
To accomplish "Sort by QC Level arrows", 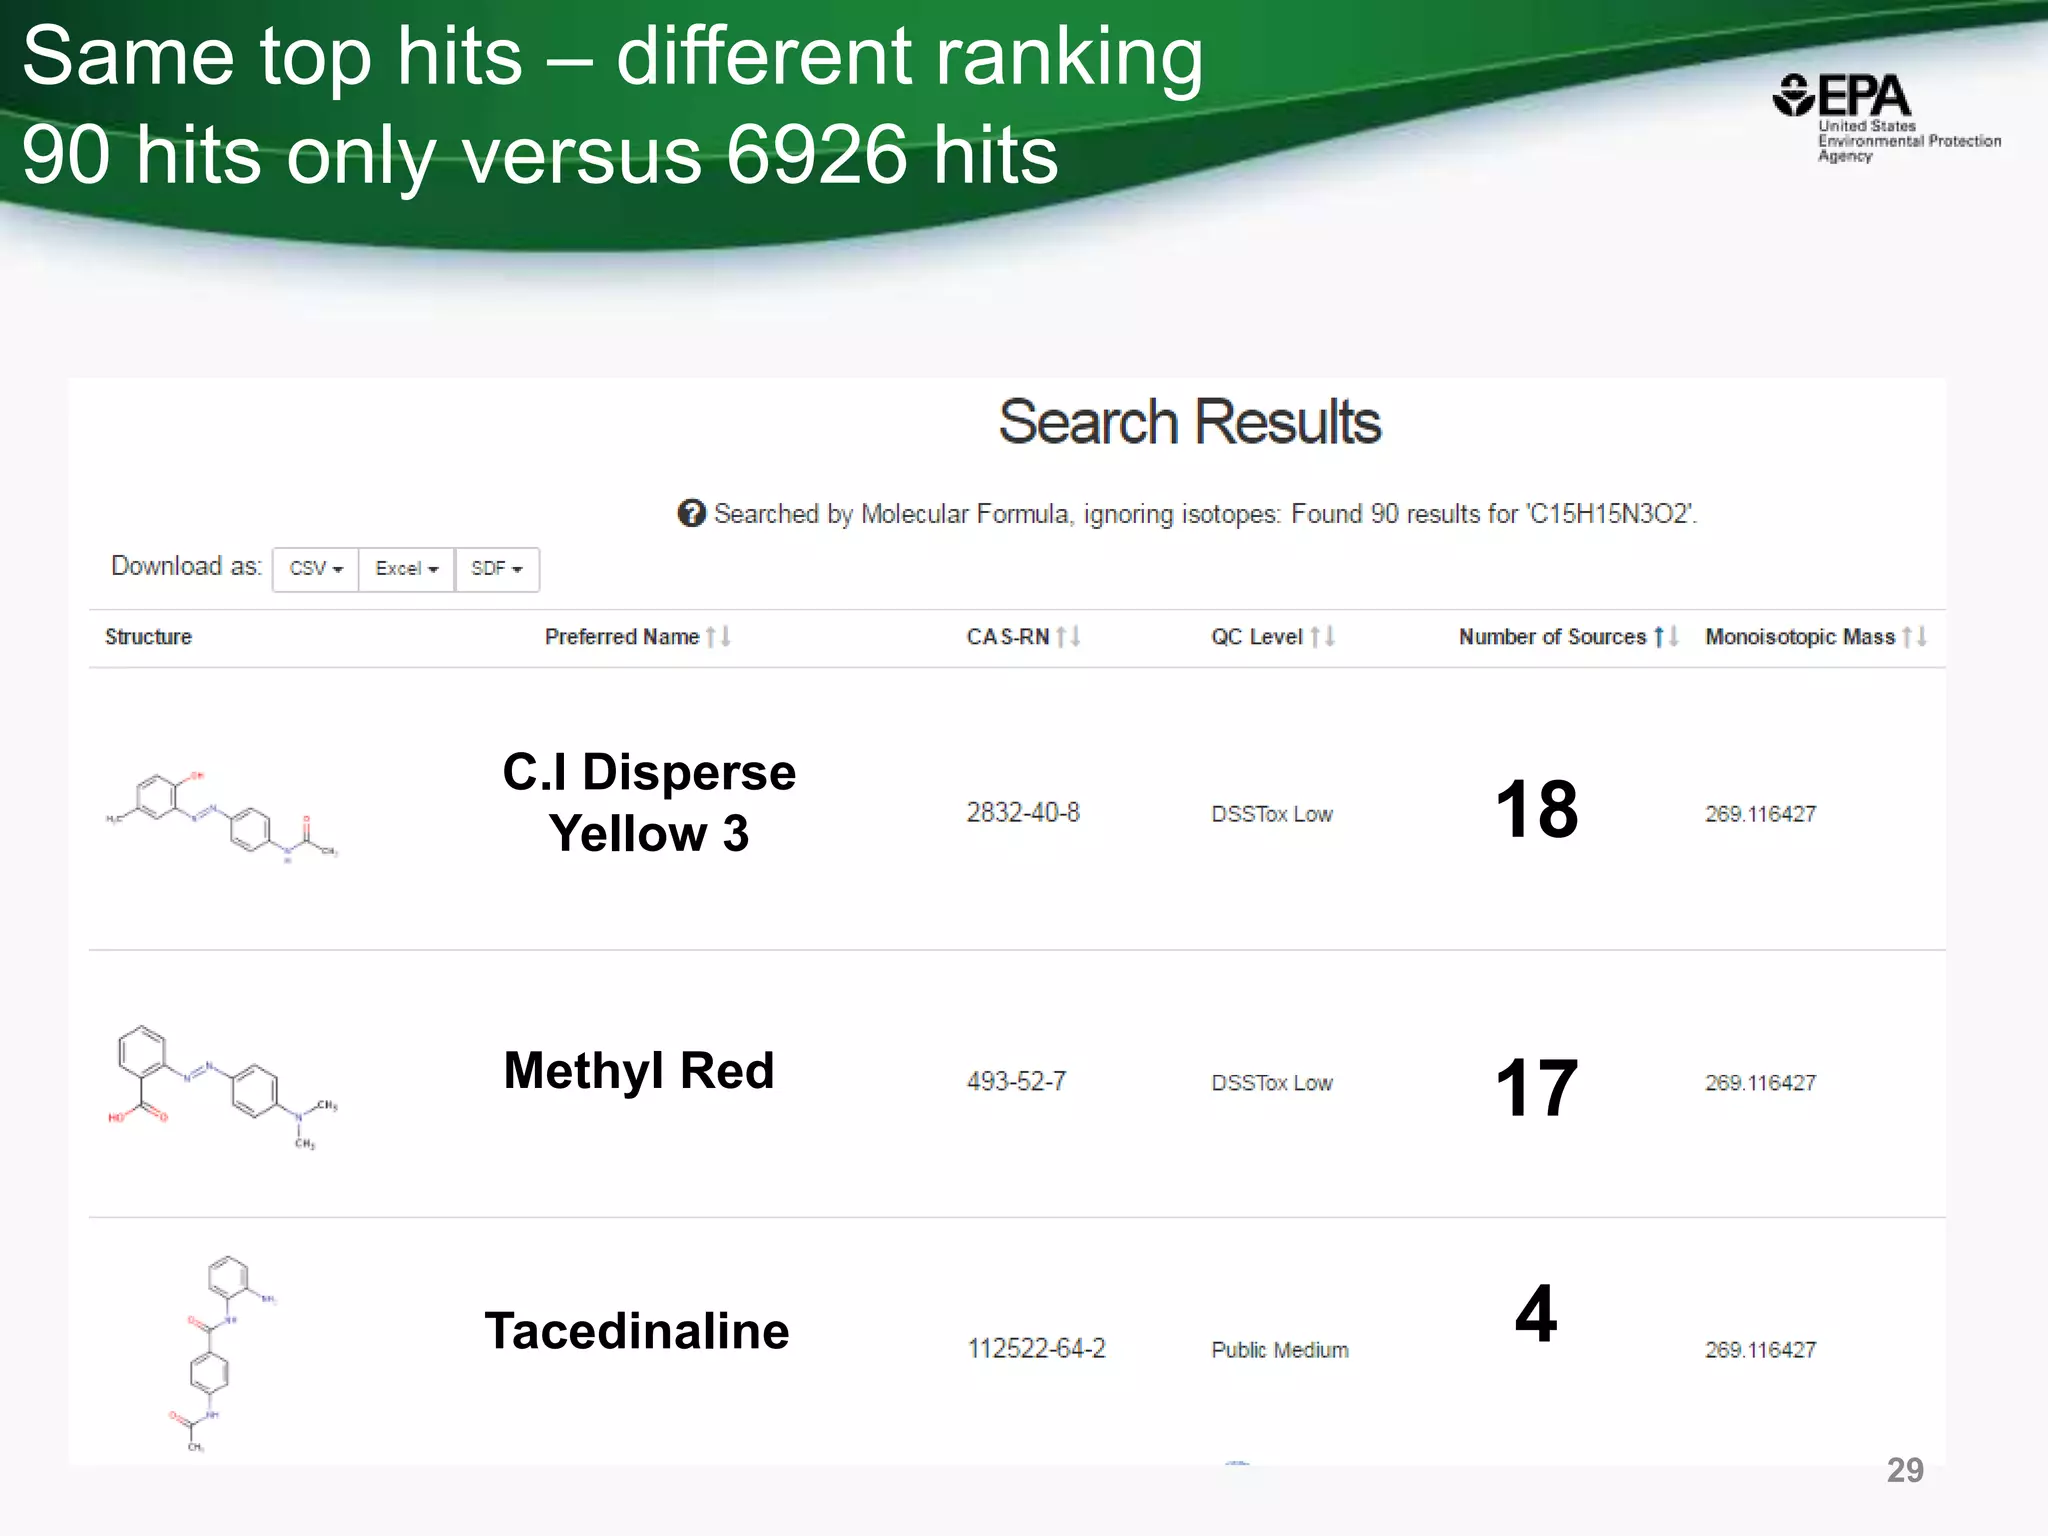I will [1323, 636].
